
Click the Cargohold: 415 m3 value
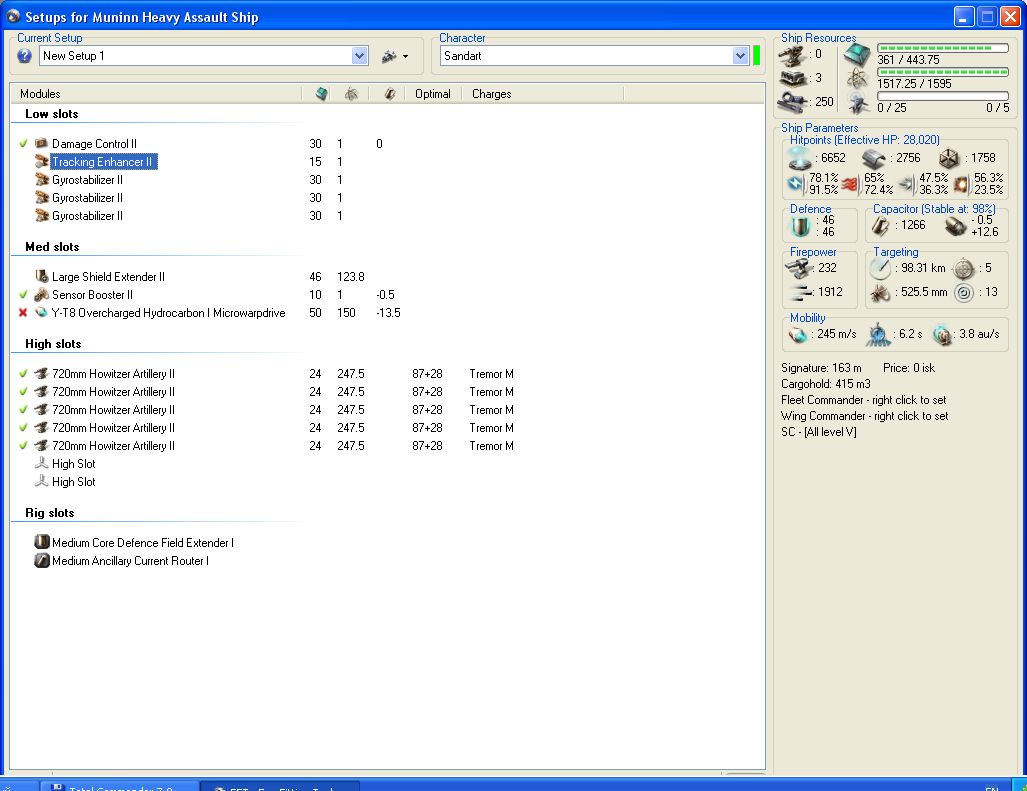825,384
